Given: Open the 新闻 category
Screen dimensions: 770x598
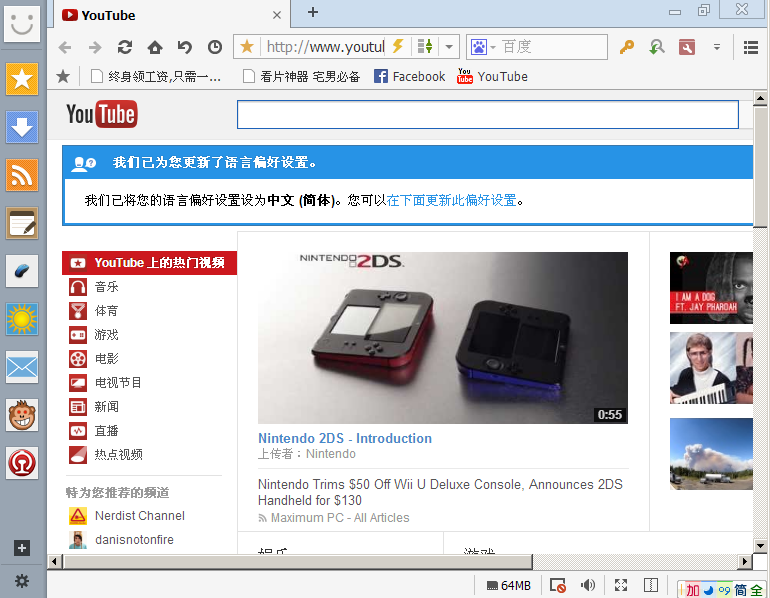Looking at the screenshot, I should tap(94, 407).
